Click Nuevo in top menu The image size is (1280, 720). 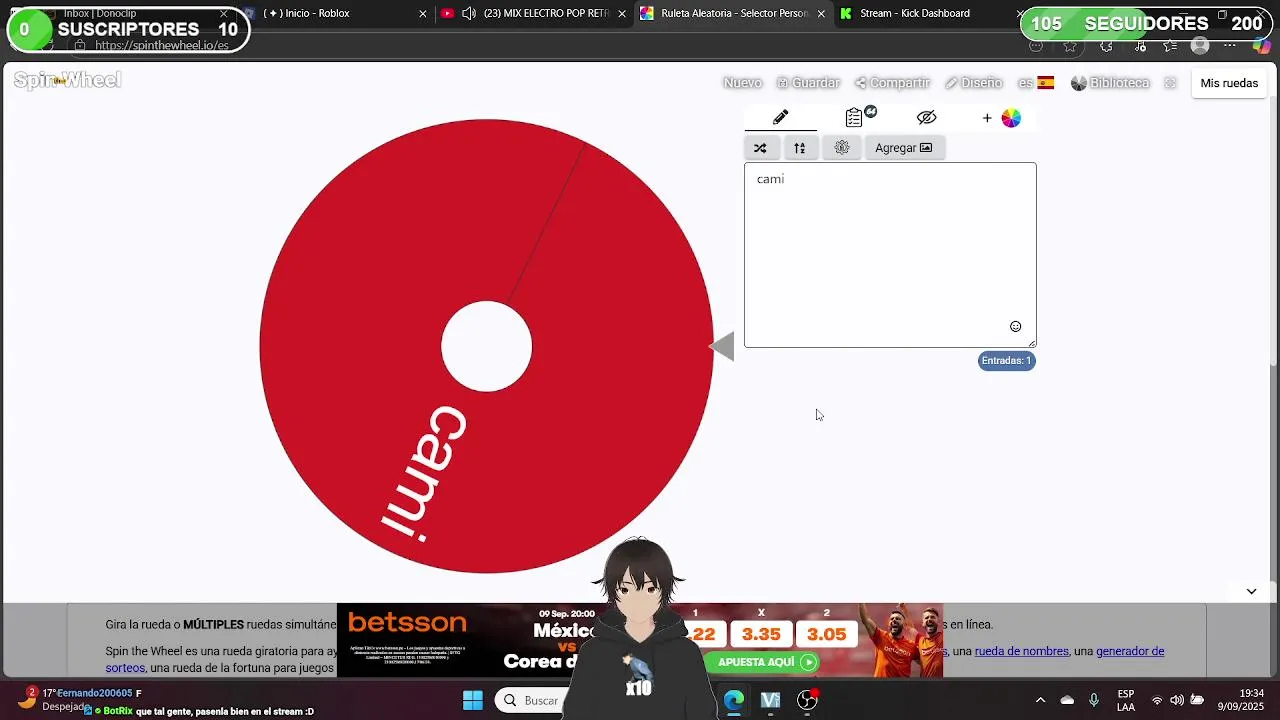[x=742, y=83]
